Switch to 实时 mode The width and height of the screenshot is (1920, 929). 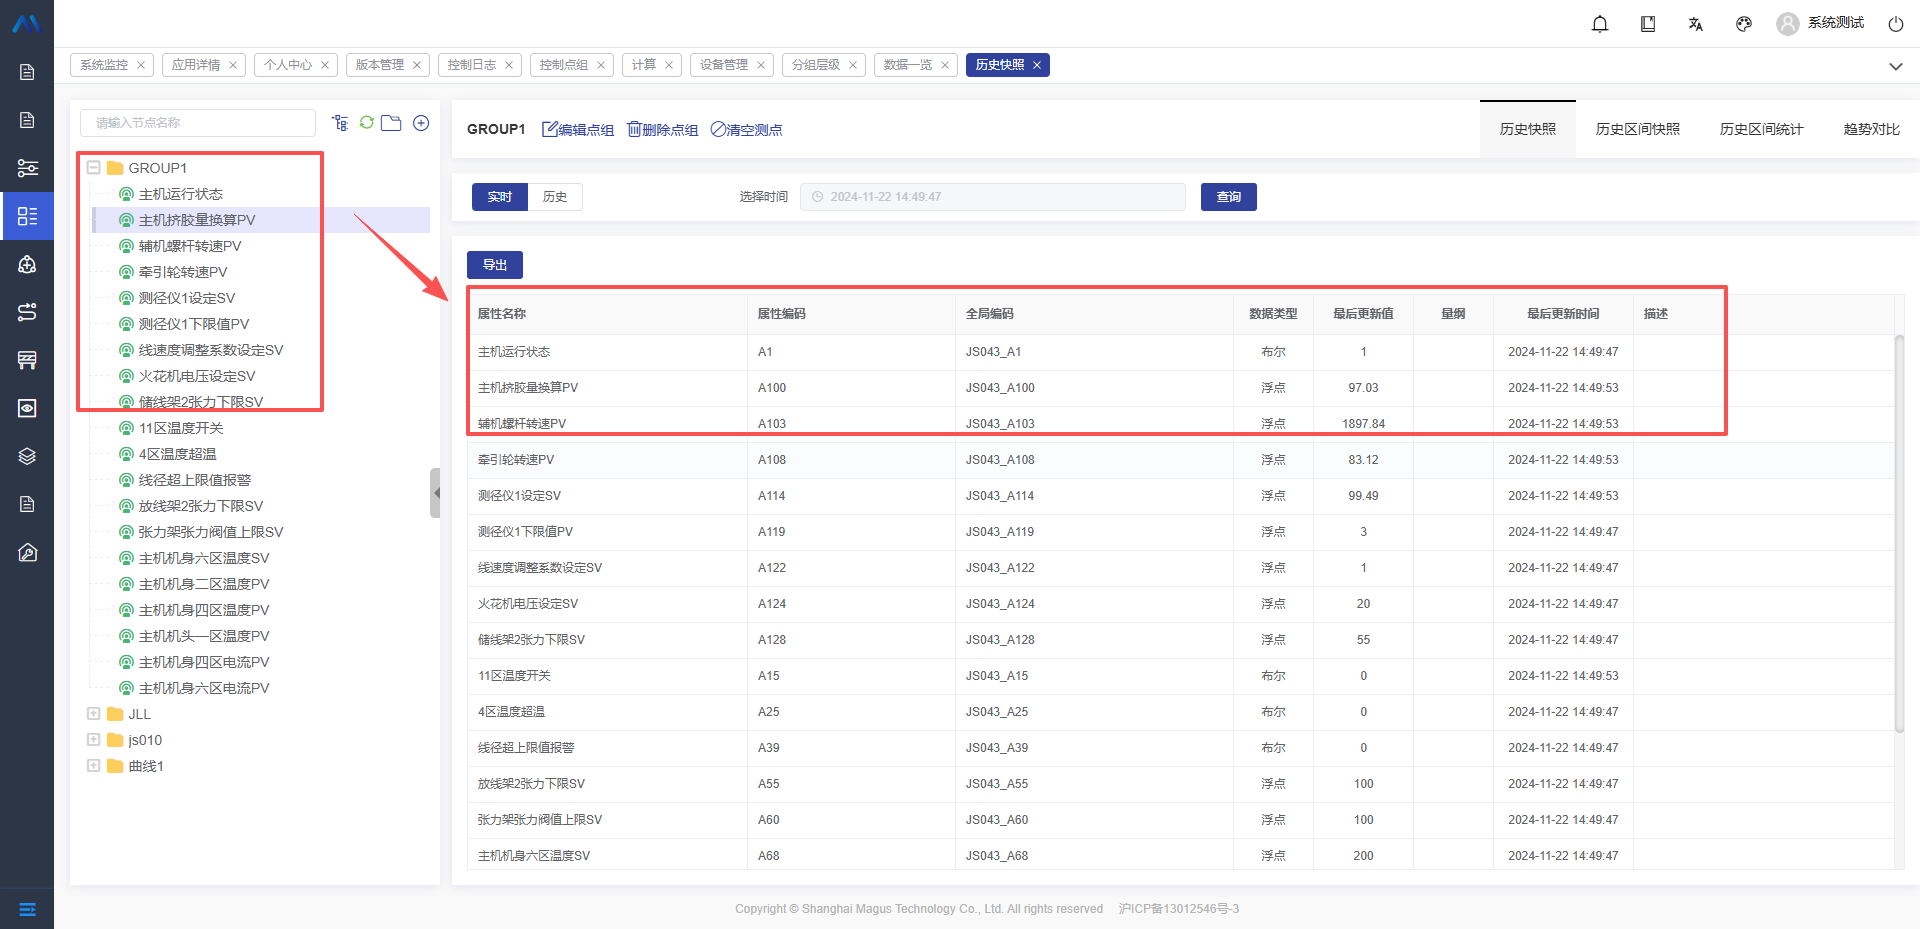[500, 197]
